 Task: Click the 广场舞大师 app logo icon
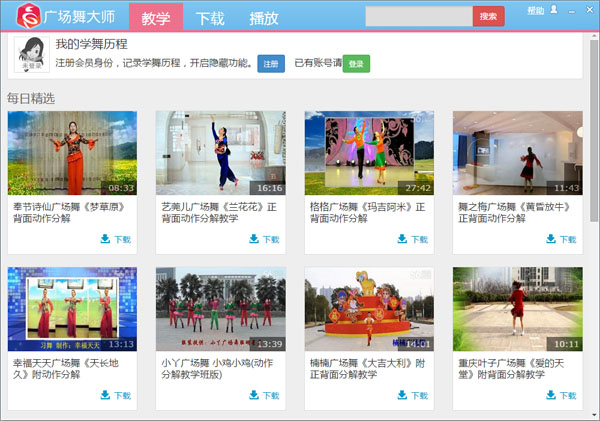tap(28, 17)
